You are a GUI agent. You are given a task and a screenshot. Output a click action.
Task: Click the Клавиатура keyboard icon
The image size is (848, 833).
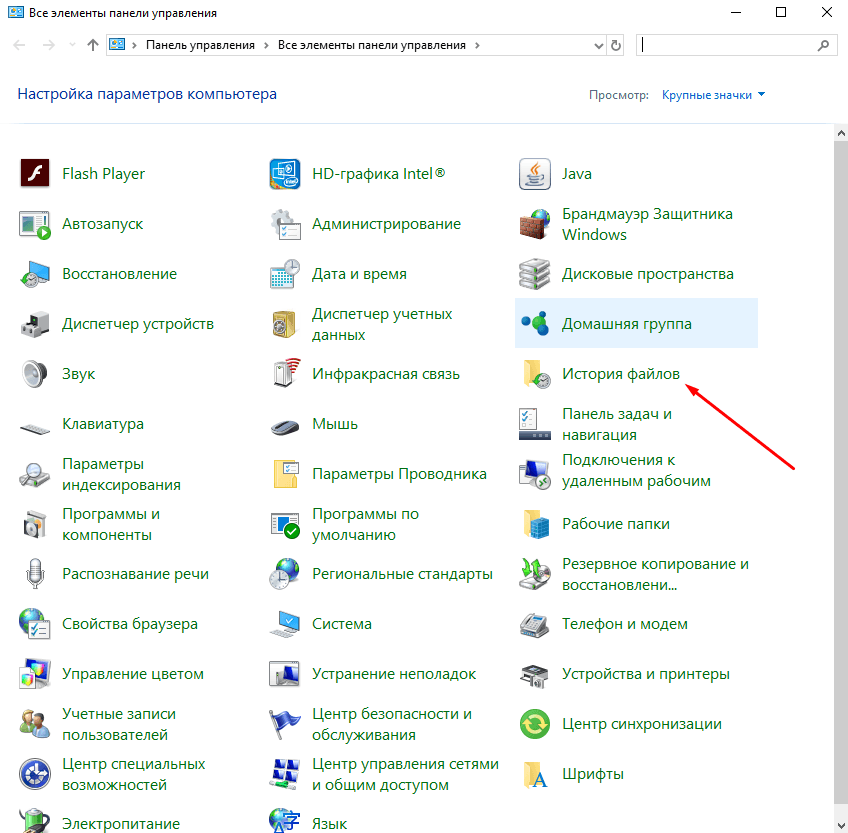[35, 429]
